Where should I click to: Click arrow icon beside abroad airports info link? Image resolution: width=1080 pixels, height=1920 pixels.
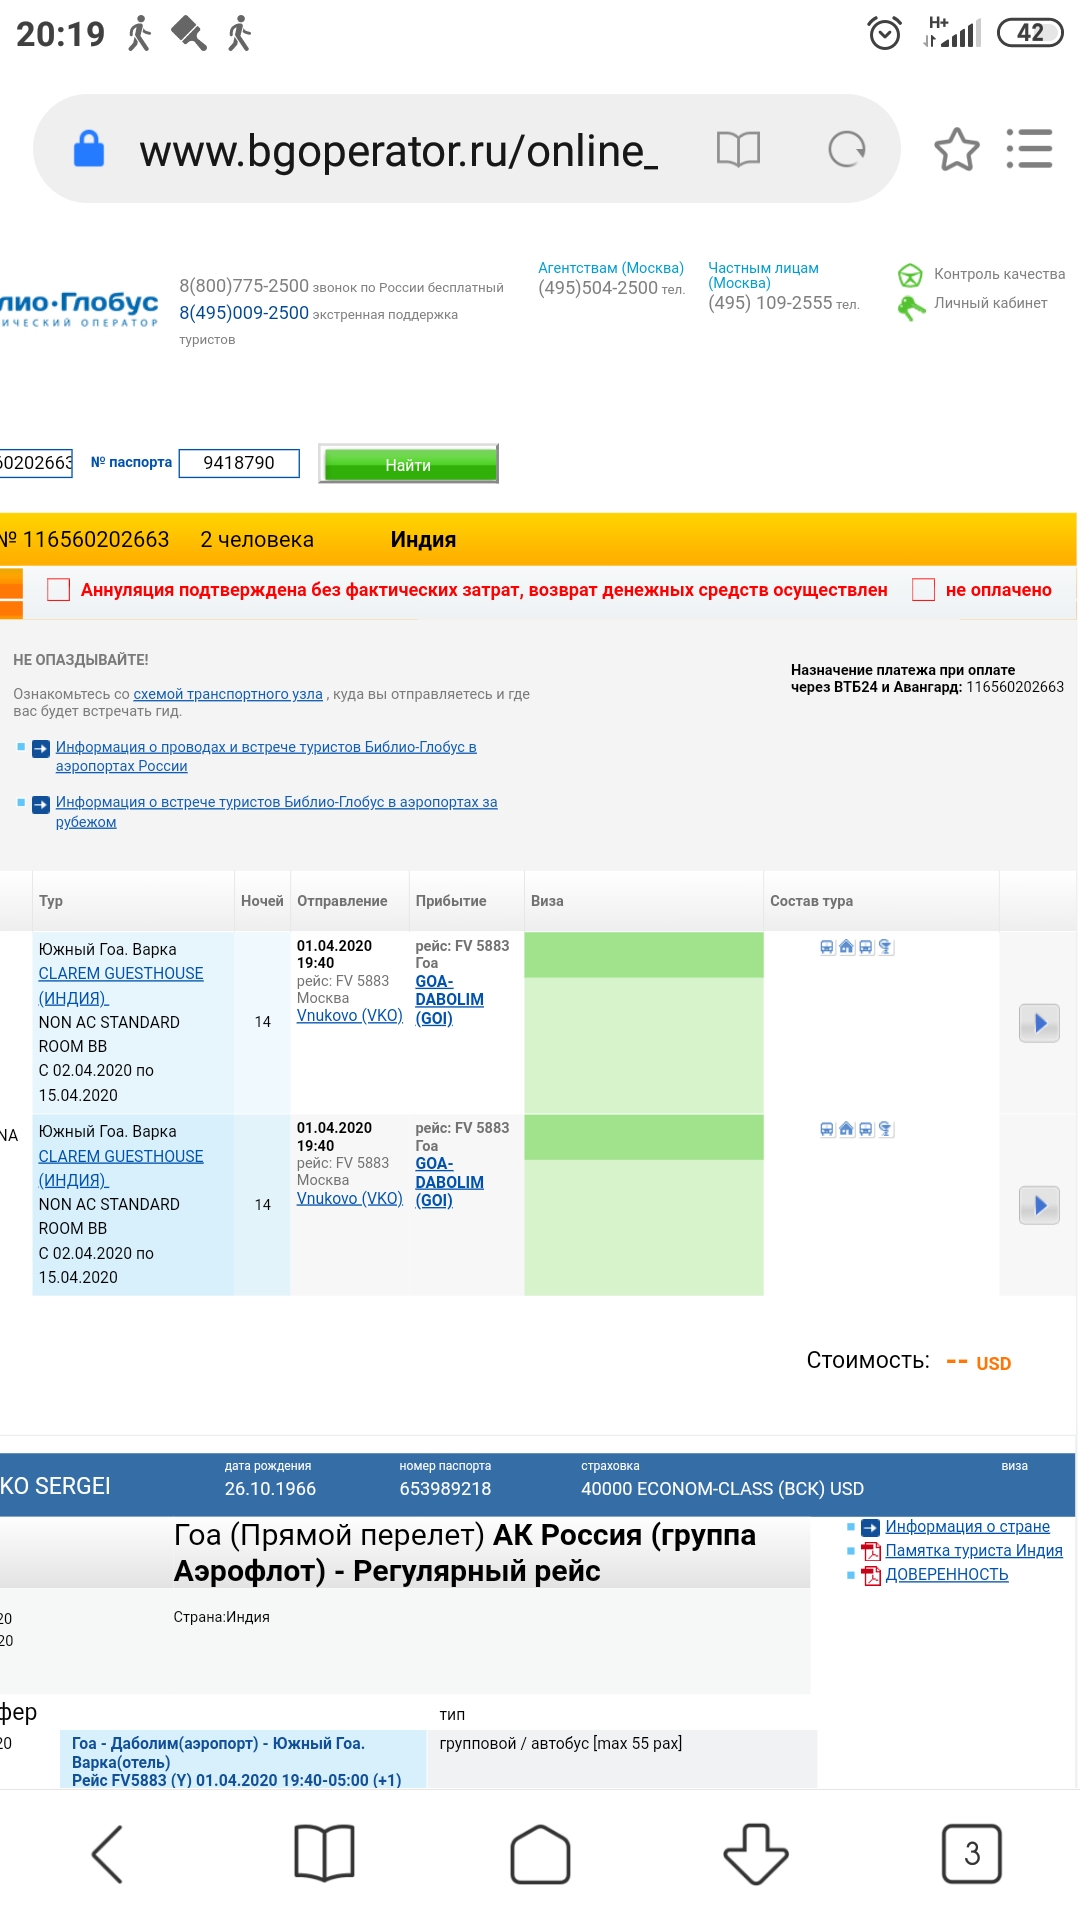(x=41, y=804)
